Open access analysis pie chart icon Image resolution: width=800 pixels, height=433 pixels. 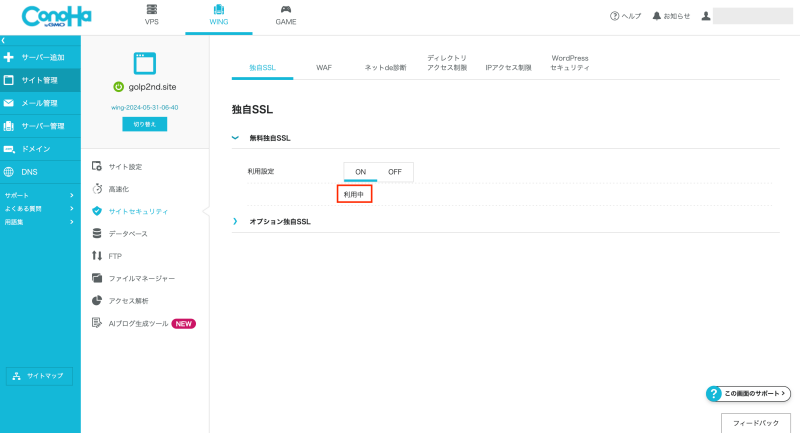(97, 300)
